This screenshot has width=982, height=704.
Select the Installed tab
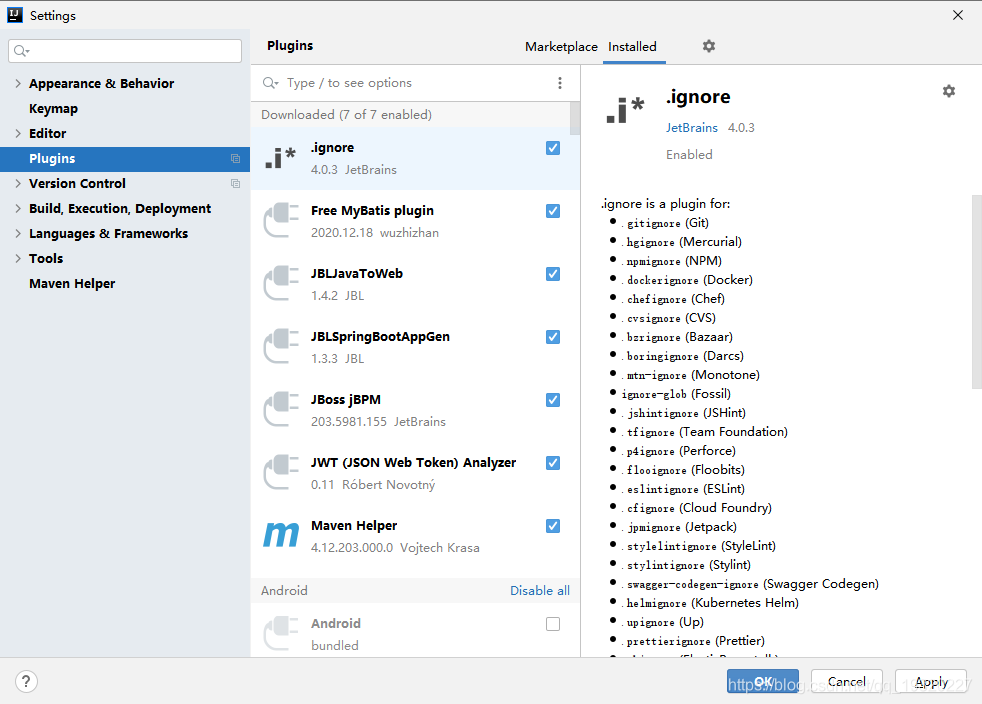point(633,46)
